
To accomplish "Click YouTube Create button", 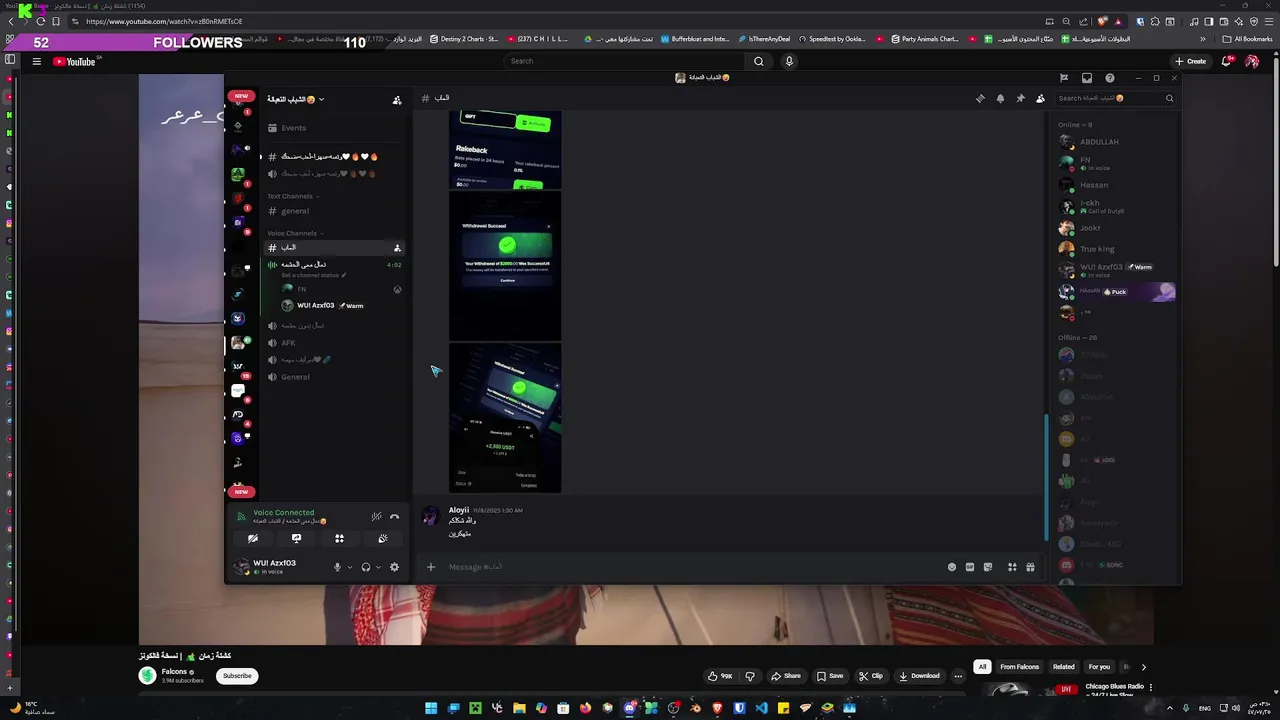I will [1190, 61].
